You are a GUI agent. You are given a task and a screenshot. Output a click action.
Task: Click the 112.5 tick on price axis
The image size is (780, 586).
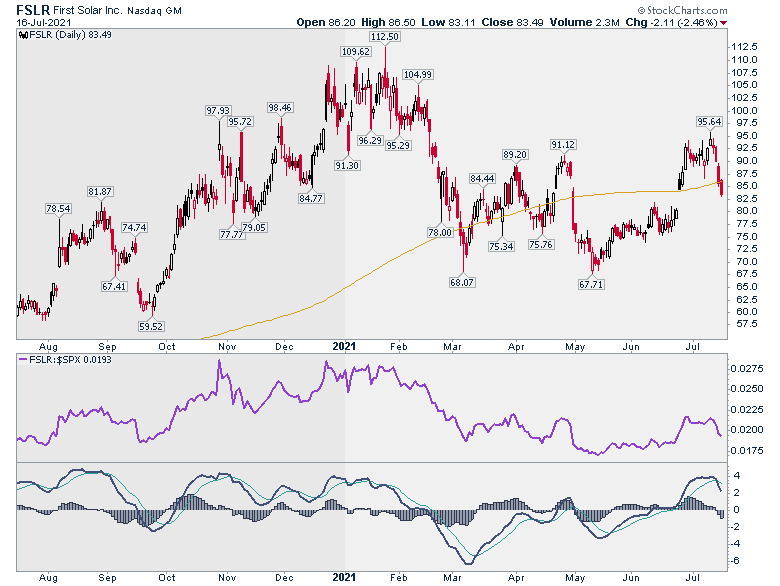coord(744,47)
